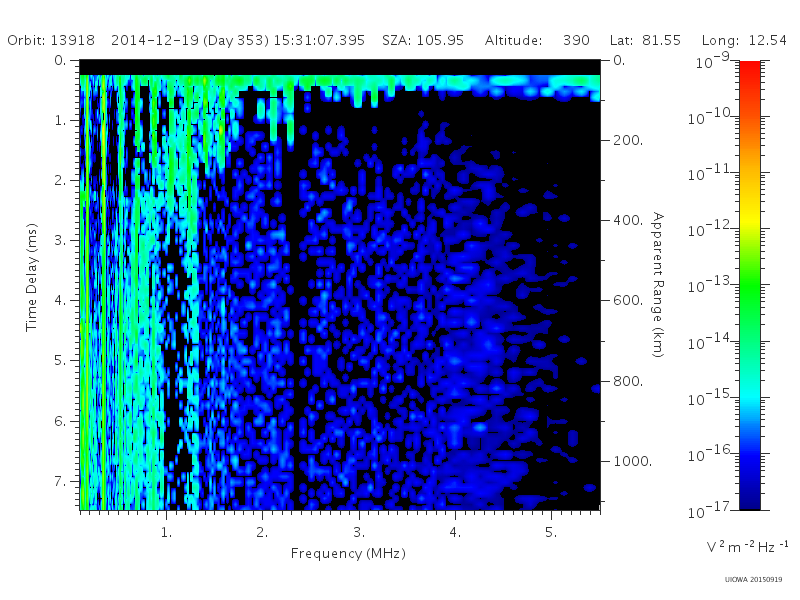Screen dimensions: 800x600
Task: Click the Orbit: 13918 header label
Action: coord(51,40)
